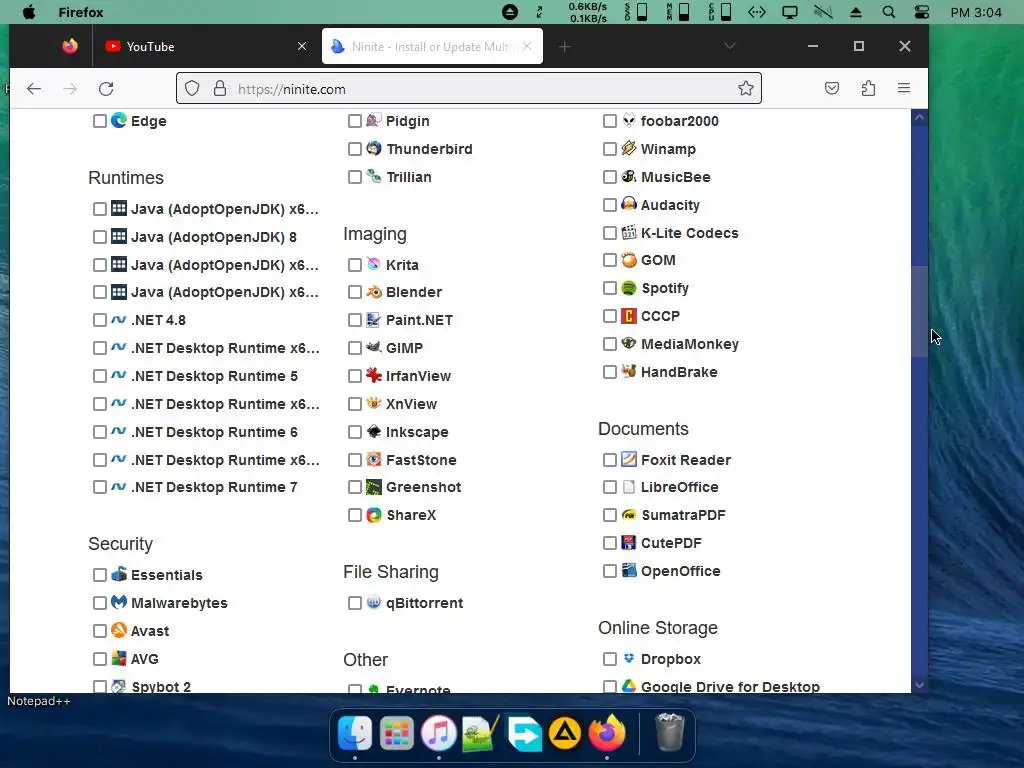Click the Inkscape app icon
This screenshot has height=768, width=1024.
pyautogui.click(x=374, y=432)
